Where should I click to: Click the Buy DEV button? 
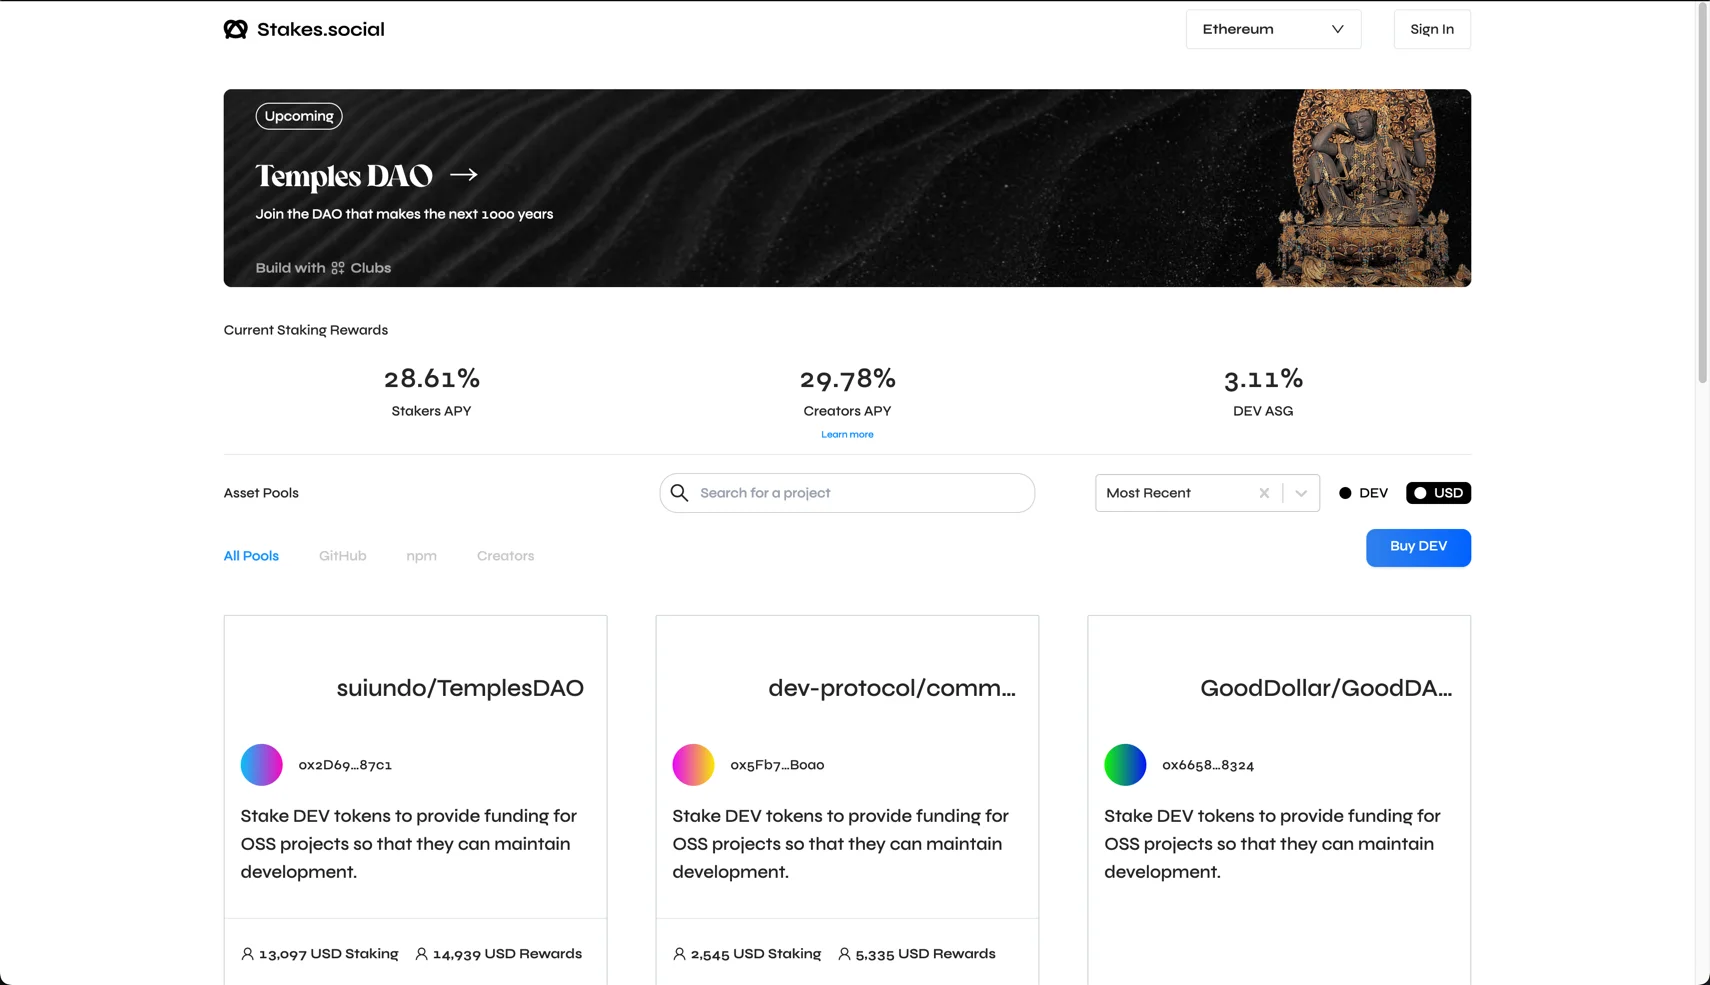(x=1418, y=547)
